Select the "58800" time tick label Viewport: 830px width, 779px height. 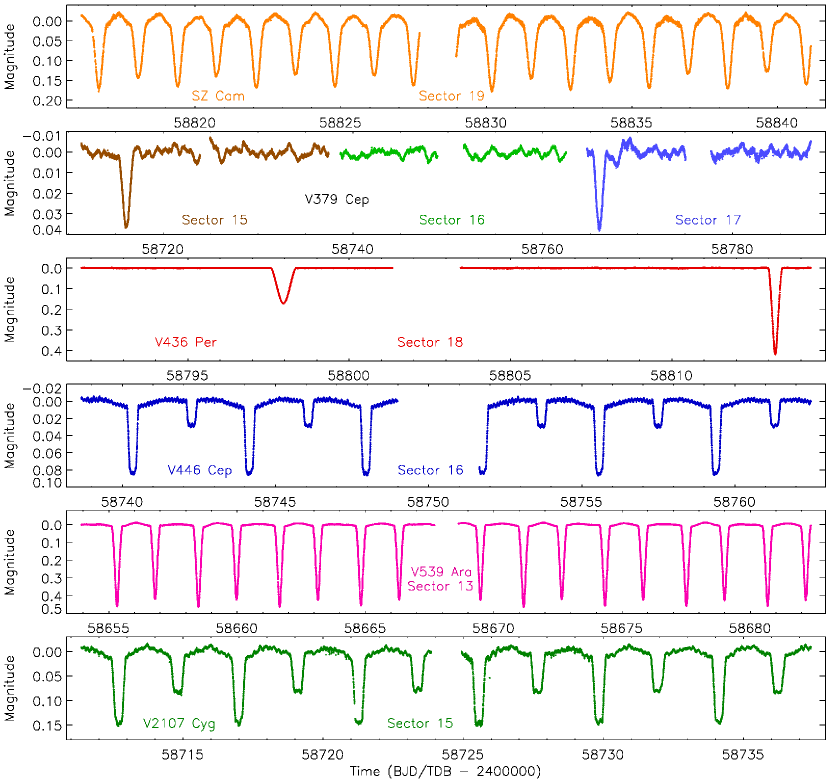[349, 375]
